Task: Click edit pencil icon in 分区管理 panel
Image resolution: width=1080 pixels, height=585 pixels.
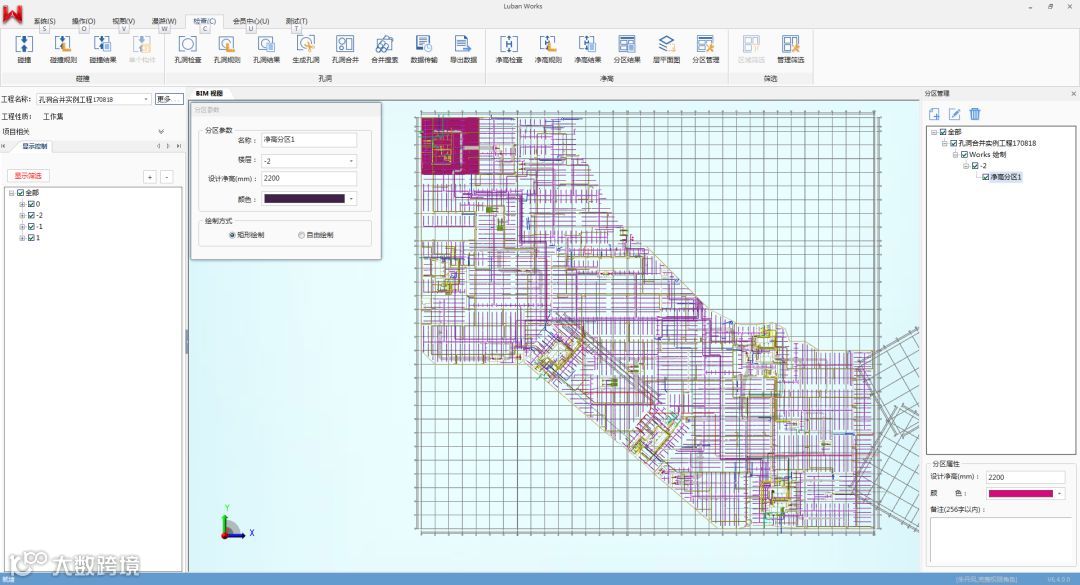Action: tap(955, 114)
